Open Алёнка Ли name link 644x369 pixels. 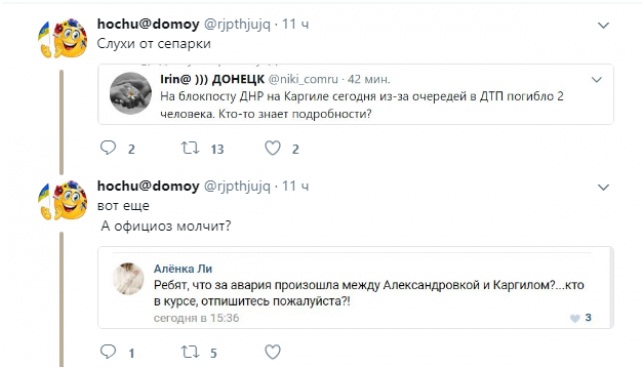183,269
